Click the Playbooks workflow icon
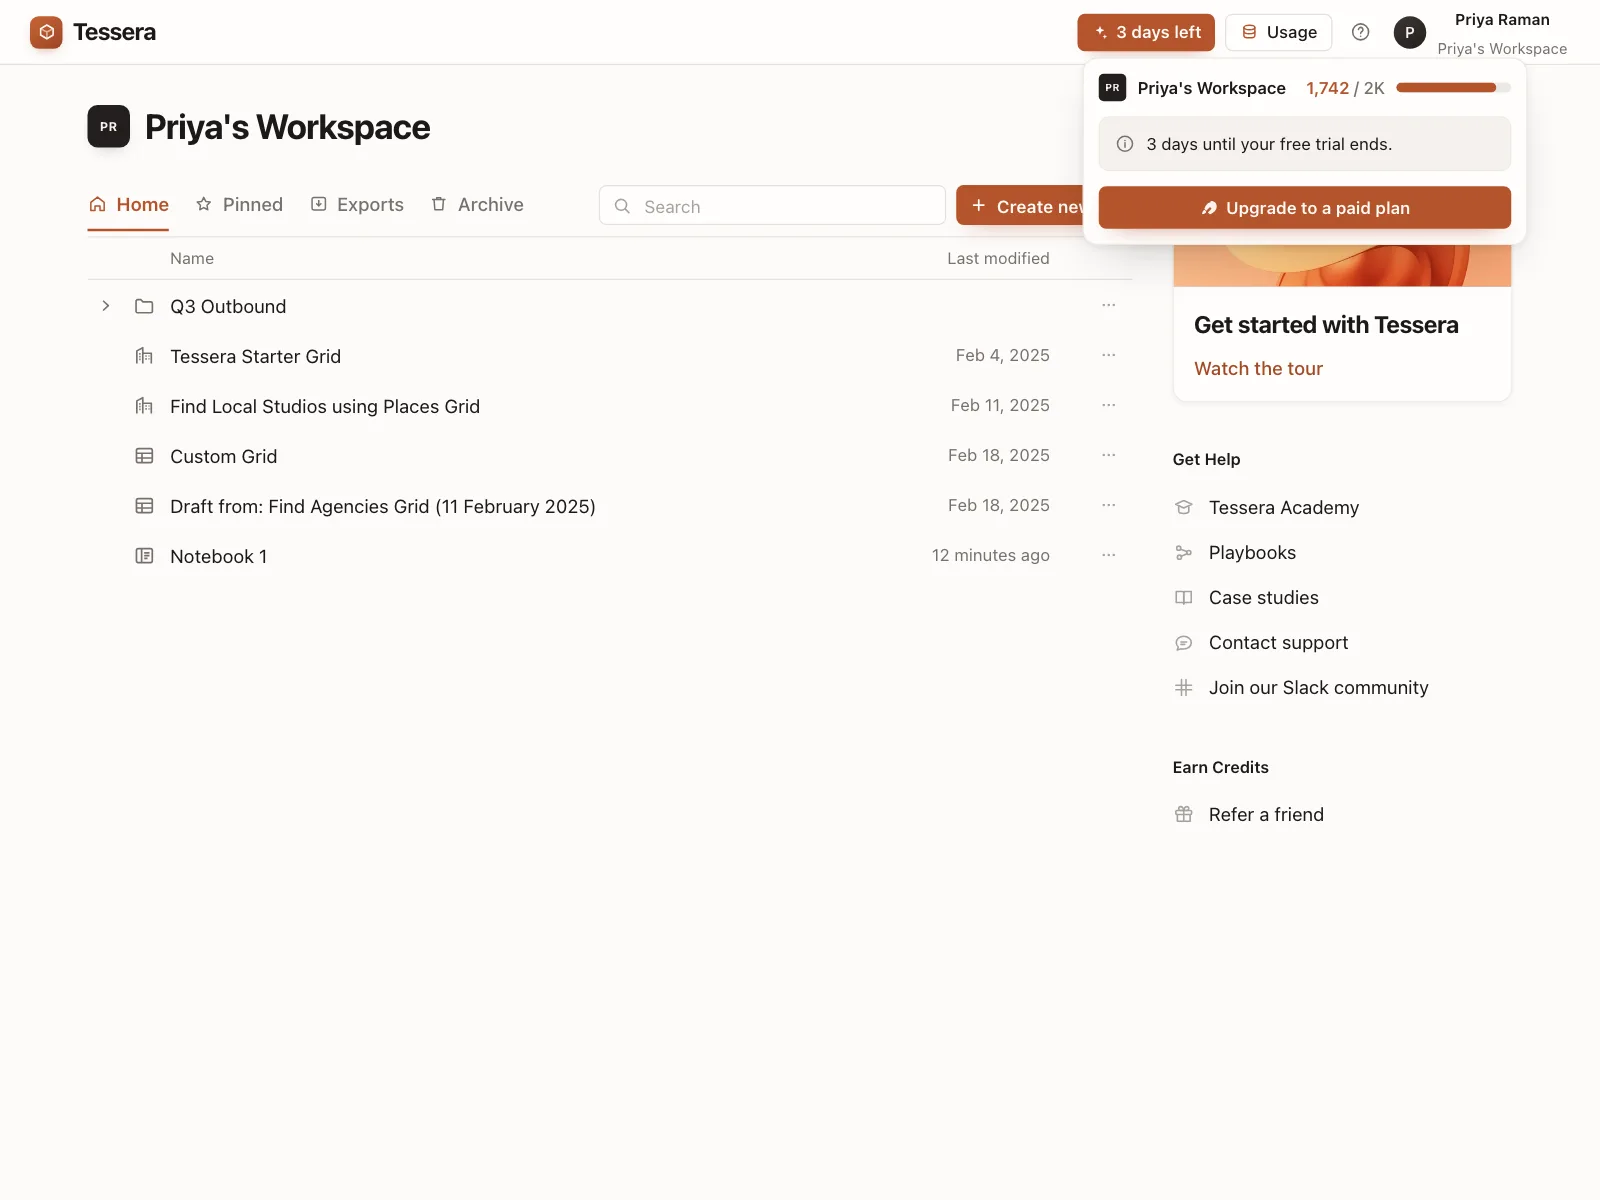 tap(1184, 553)
